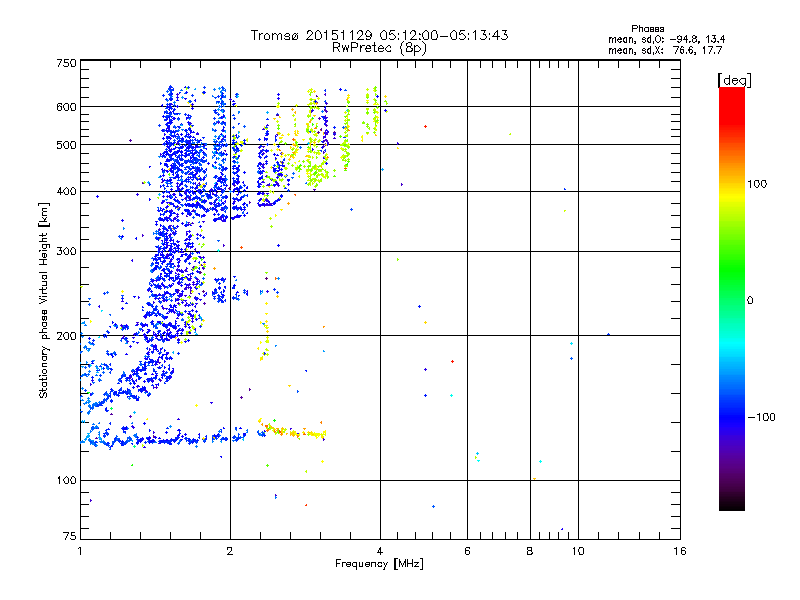Click the '16' x-axis tick label
The width and height of the screenshot is (800, 600).
680,551
